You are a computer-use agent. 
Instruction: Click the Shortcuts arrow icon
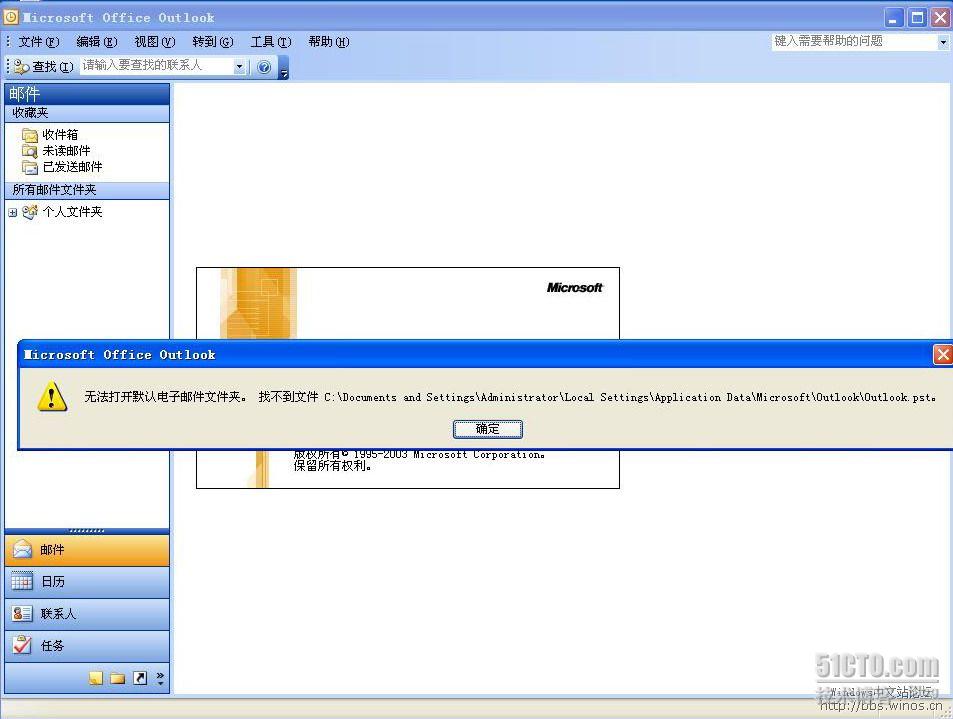[140, 678]
